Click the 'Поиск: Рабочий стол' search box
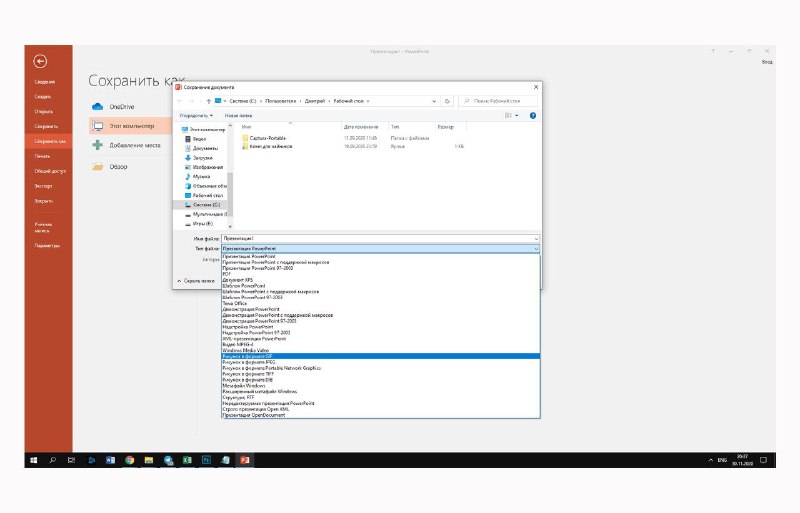 (498, 101)
